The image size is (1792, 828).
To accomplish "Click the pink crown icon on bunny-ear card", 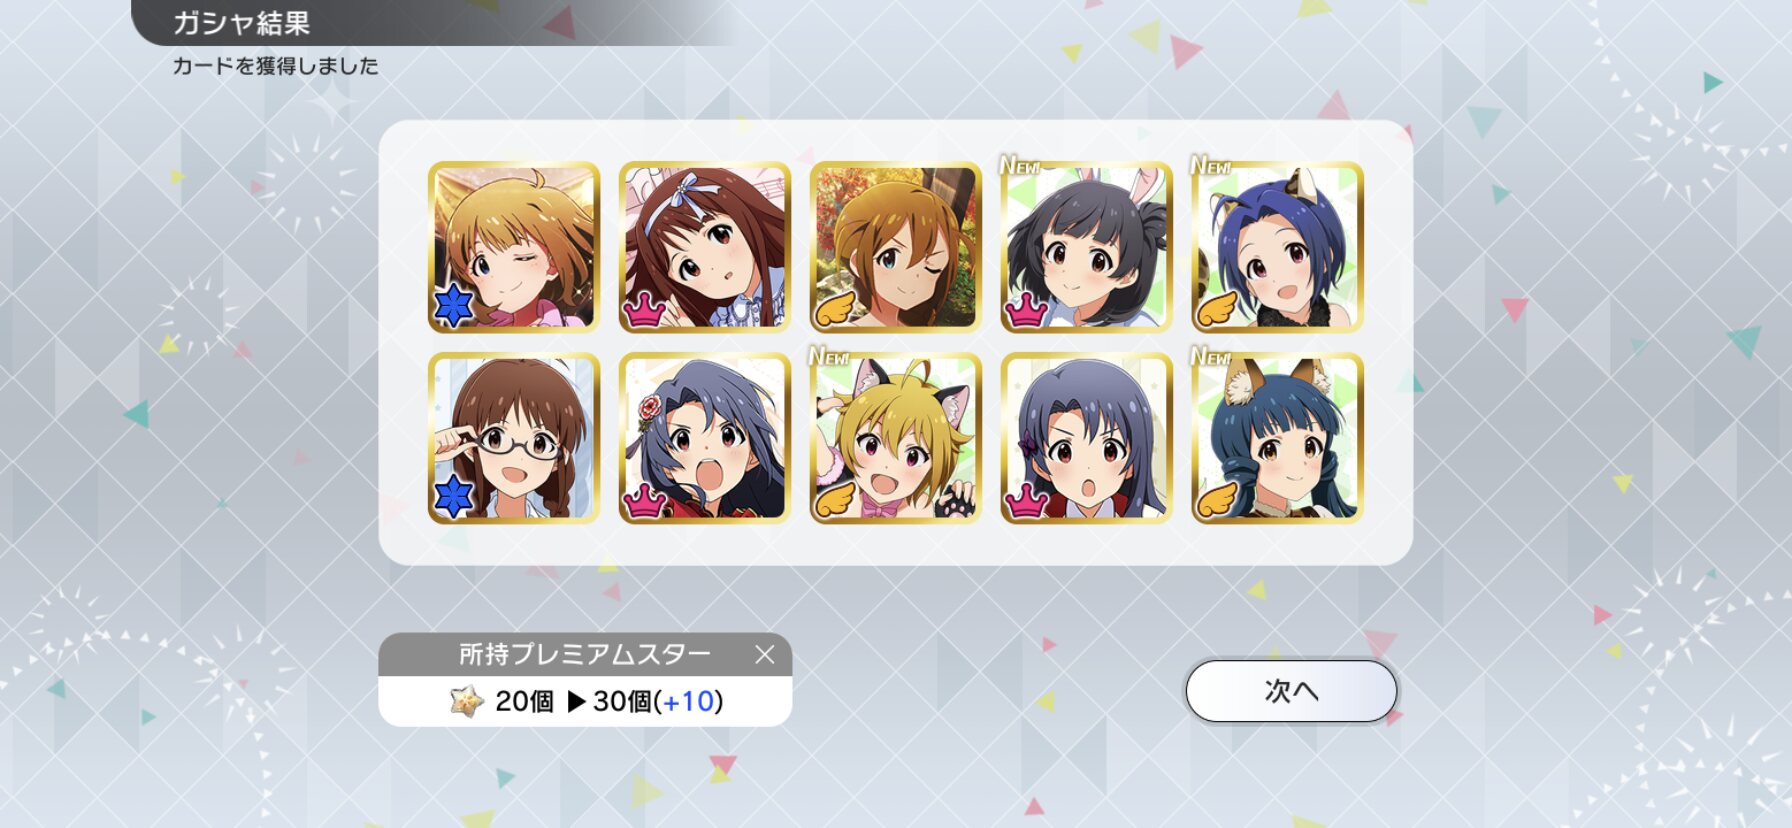I will (x=1026, y=311).
